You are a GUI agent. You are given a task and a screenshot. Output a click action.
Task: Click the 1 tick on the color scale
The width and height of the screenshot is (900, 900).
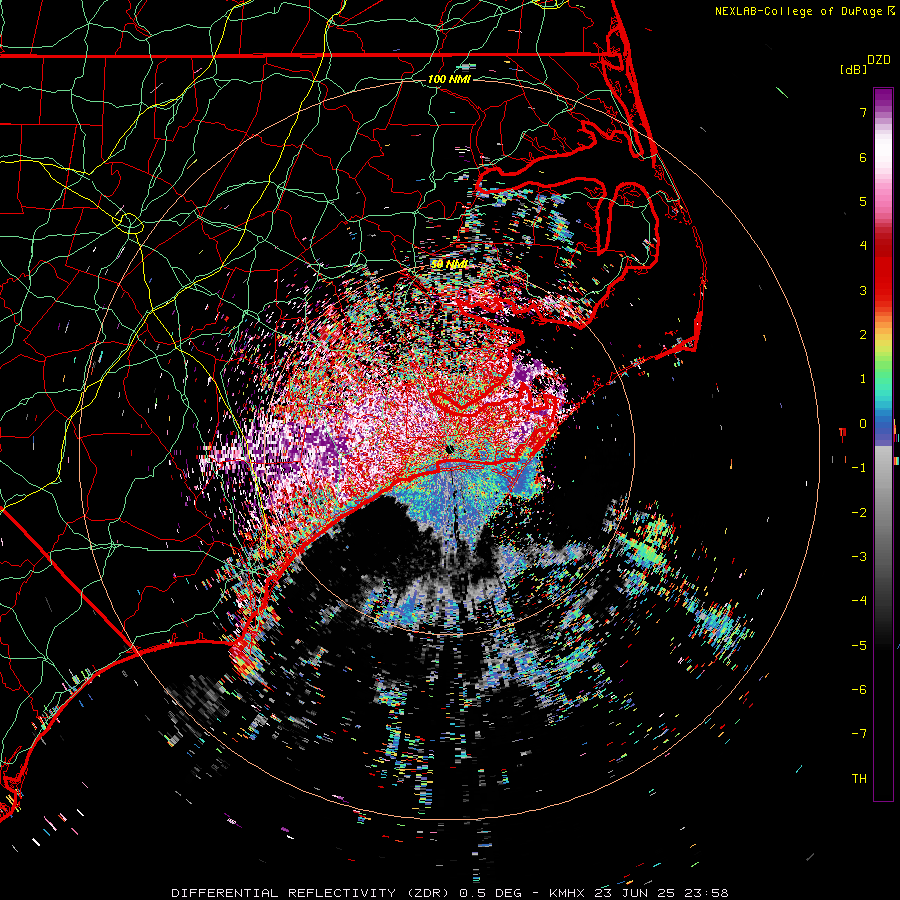(863, 379)
